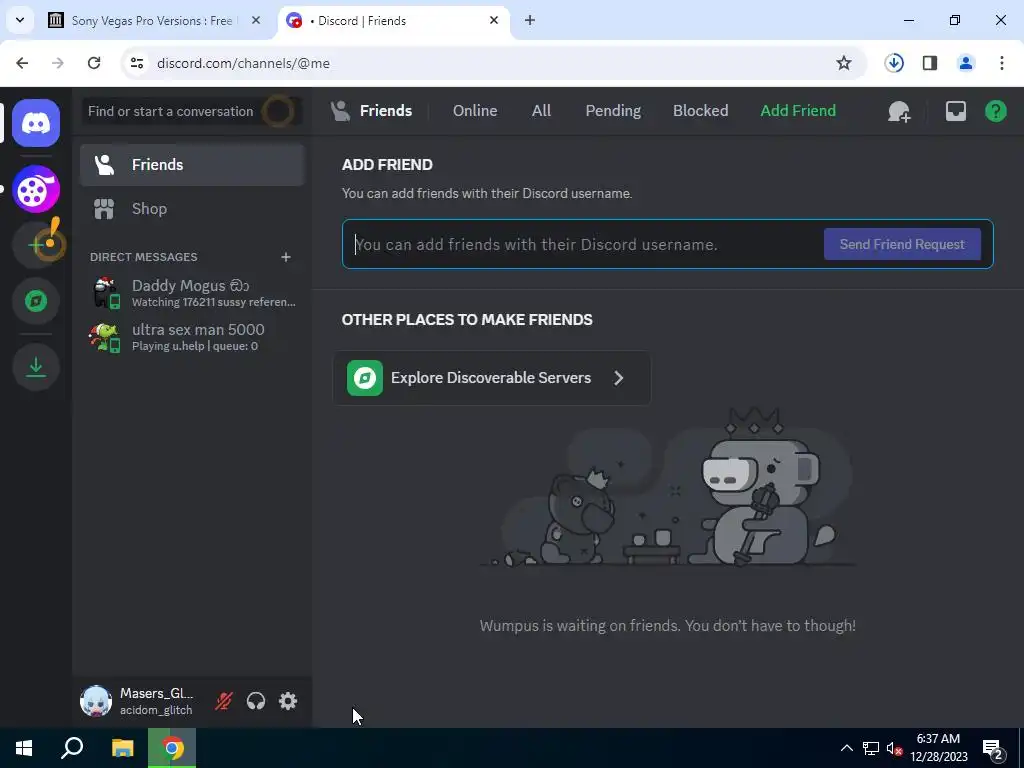
Task: Close the Sony Vegas Pro tab
Action: pyautogui.click(x=256, y=21)
